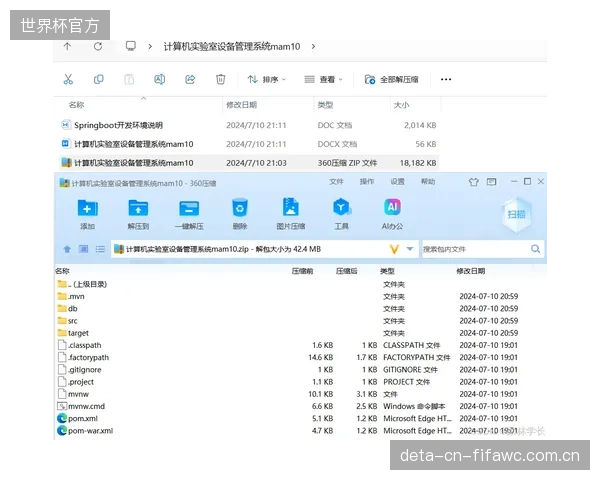Click the 扫描 scan hexagon button
600x480 pixels.
[516, 214]
